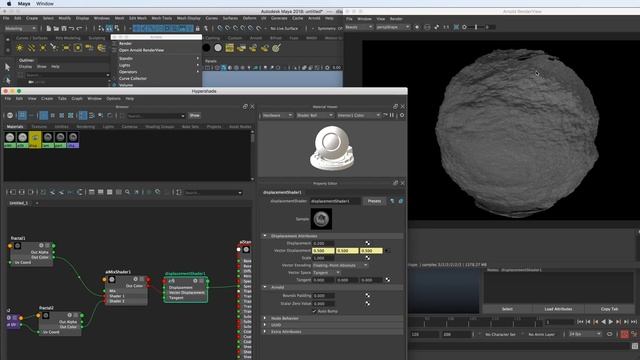
Task: Toggle the auto key button near the timeline
Action: [x=624, y=334]
